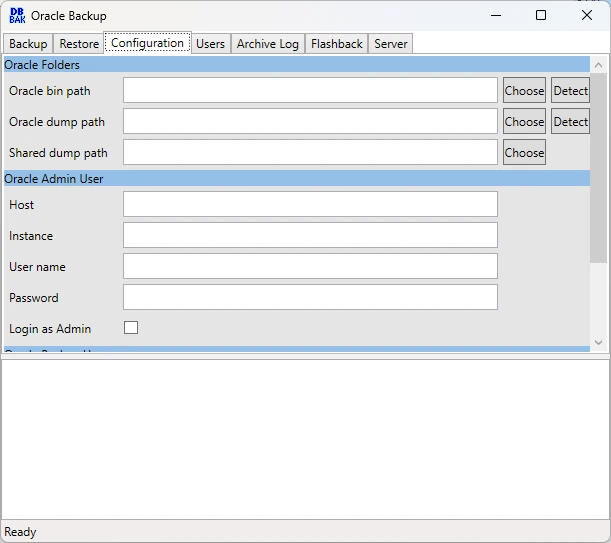The image size is (611, 543).
Task: Click Detect button for Oracle bin path
Action: coord(570,91)
